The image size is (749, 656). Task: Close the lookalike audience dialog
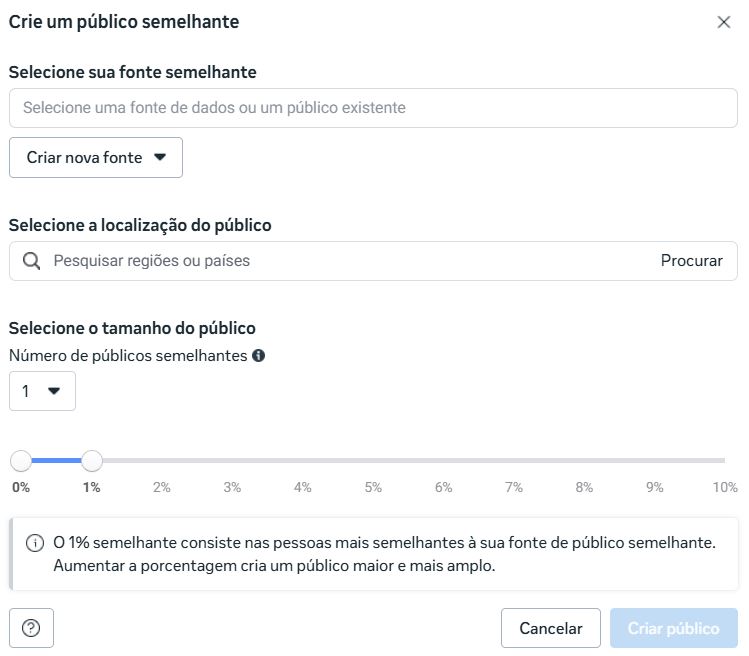[x=724, y=22]
